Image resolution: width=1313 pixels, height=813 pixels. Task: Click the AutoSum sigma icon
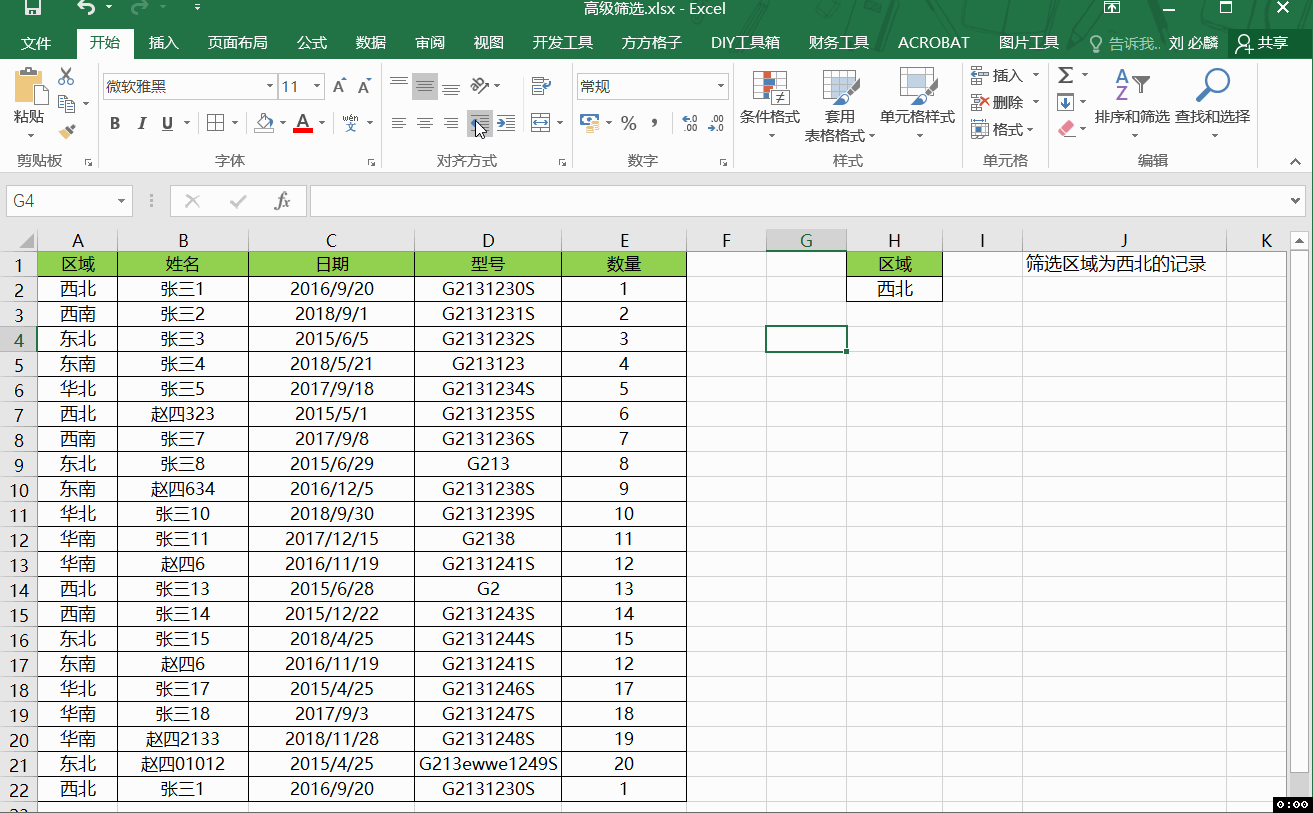[x=1066, y=76]
